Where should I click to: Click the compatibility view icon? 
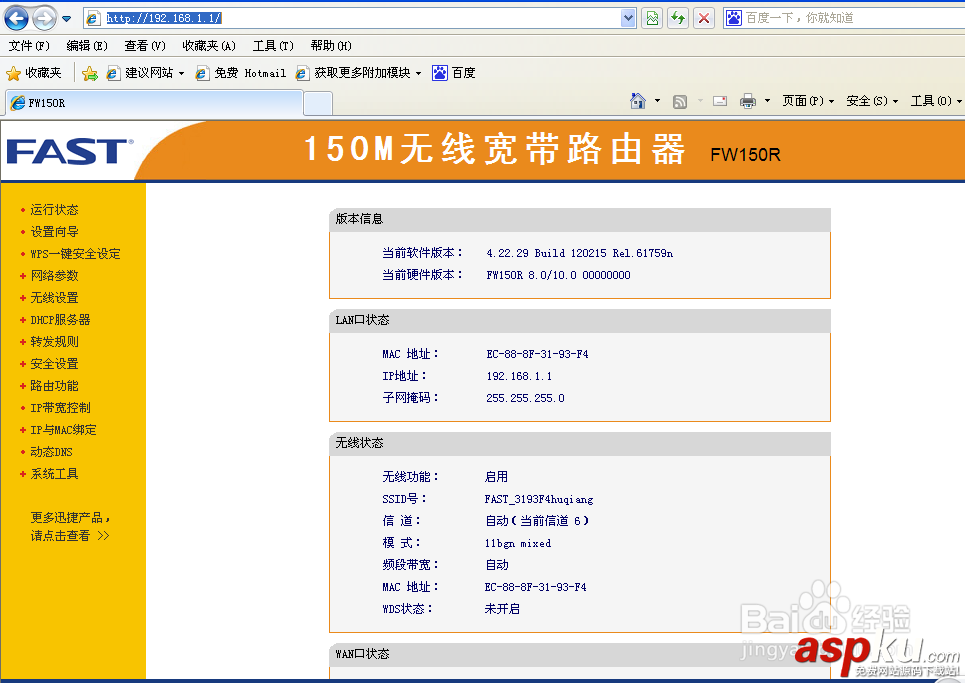(x=652, y=18)
